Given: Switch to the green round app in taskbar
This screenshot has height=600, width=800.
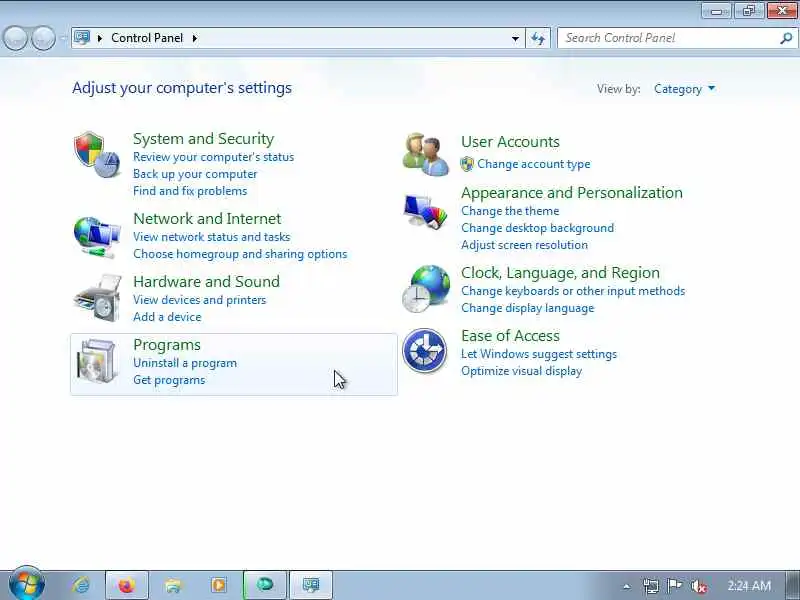Looking at the screenshot, I should point(265,585).
